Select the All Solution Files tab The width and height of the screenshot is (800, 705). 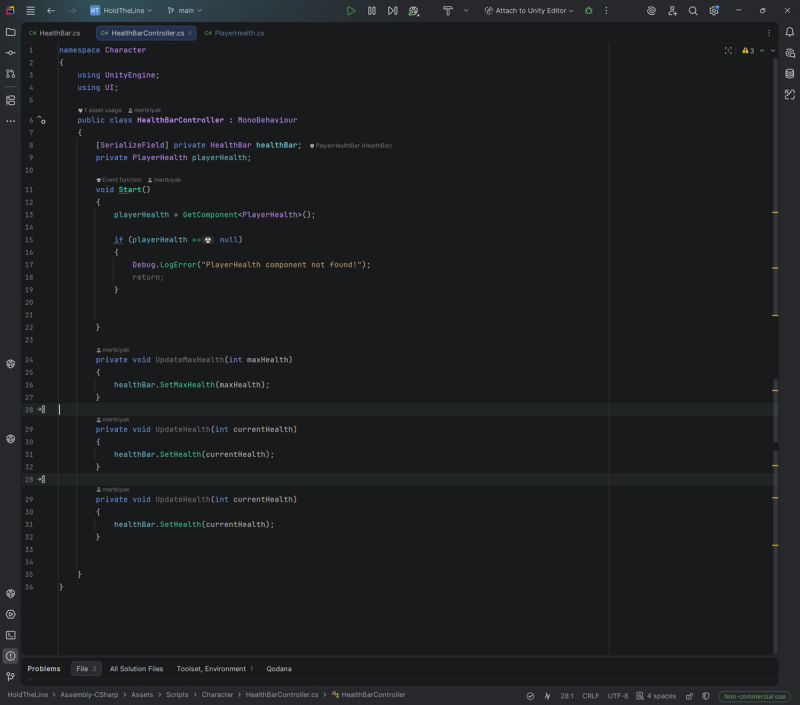[136, 669]
